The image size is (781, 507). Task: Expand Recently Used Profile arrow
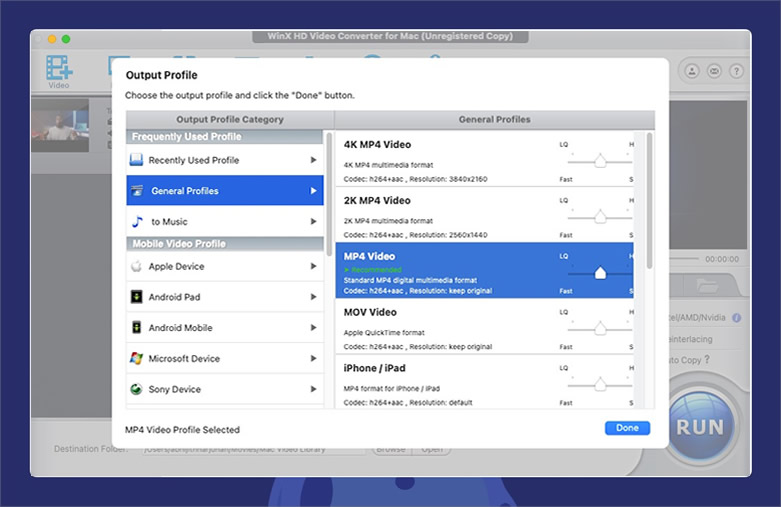point(313,160)
